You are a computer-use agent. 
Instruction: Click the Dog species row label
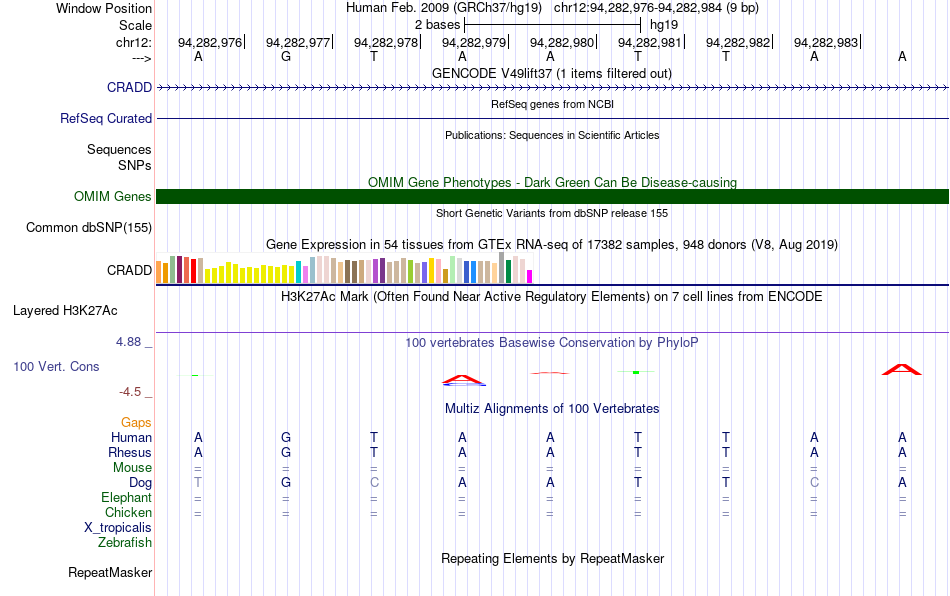tap(140, 483)
